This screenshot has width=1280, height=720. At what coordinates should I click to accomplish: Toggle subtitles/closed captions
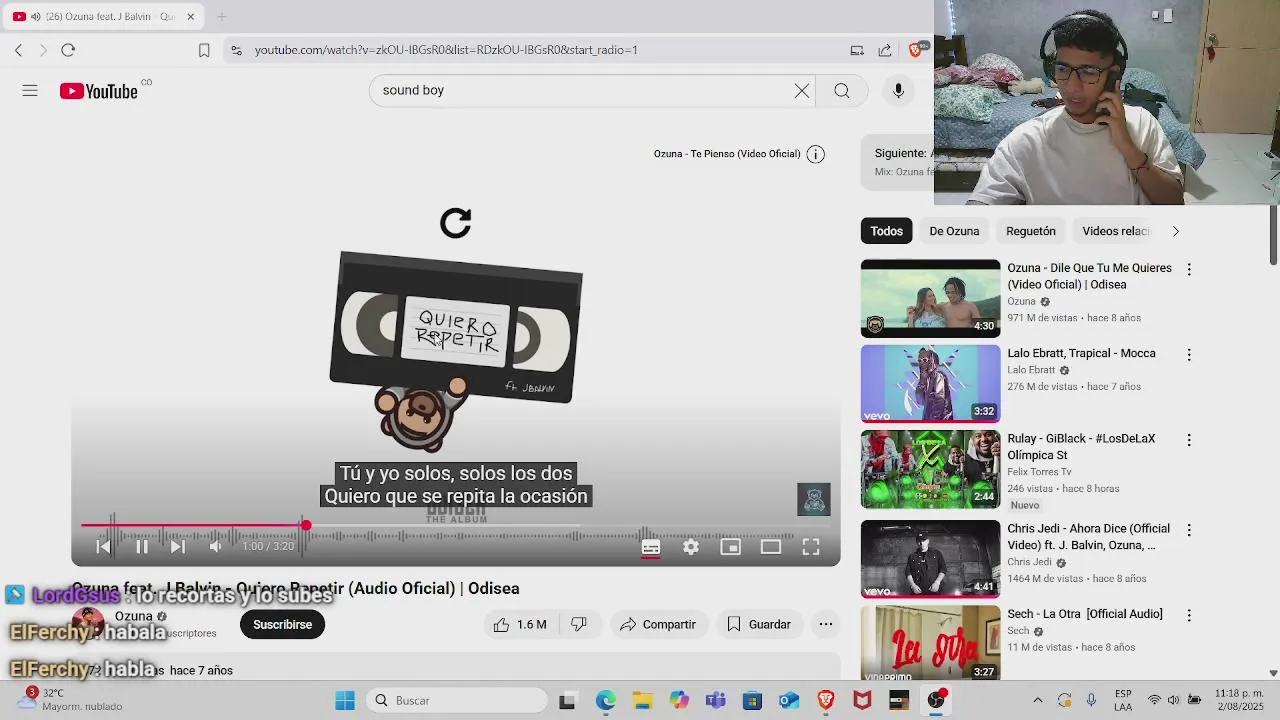point(651,547)
